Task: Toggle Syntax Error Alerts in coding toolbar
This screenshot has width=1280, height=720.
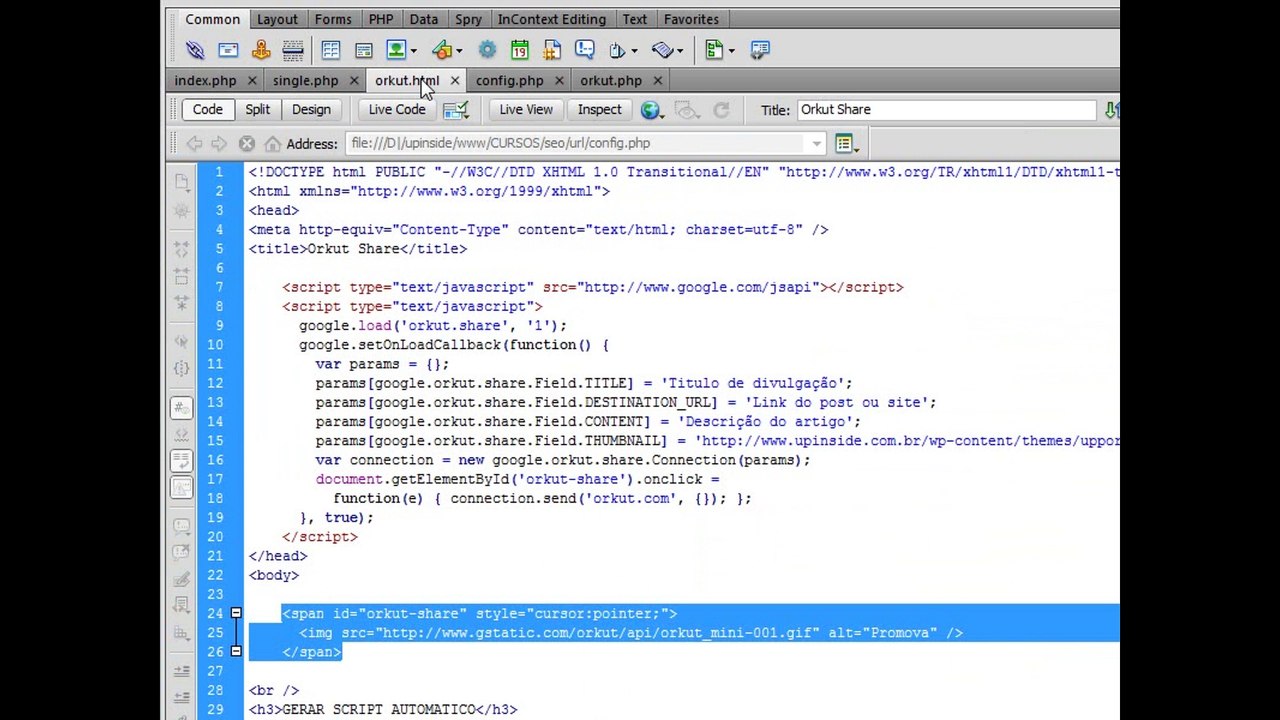Action: pyautogui.click(x=181, y=488)
